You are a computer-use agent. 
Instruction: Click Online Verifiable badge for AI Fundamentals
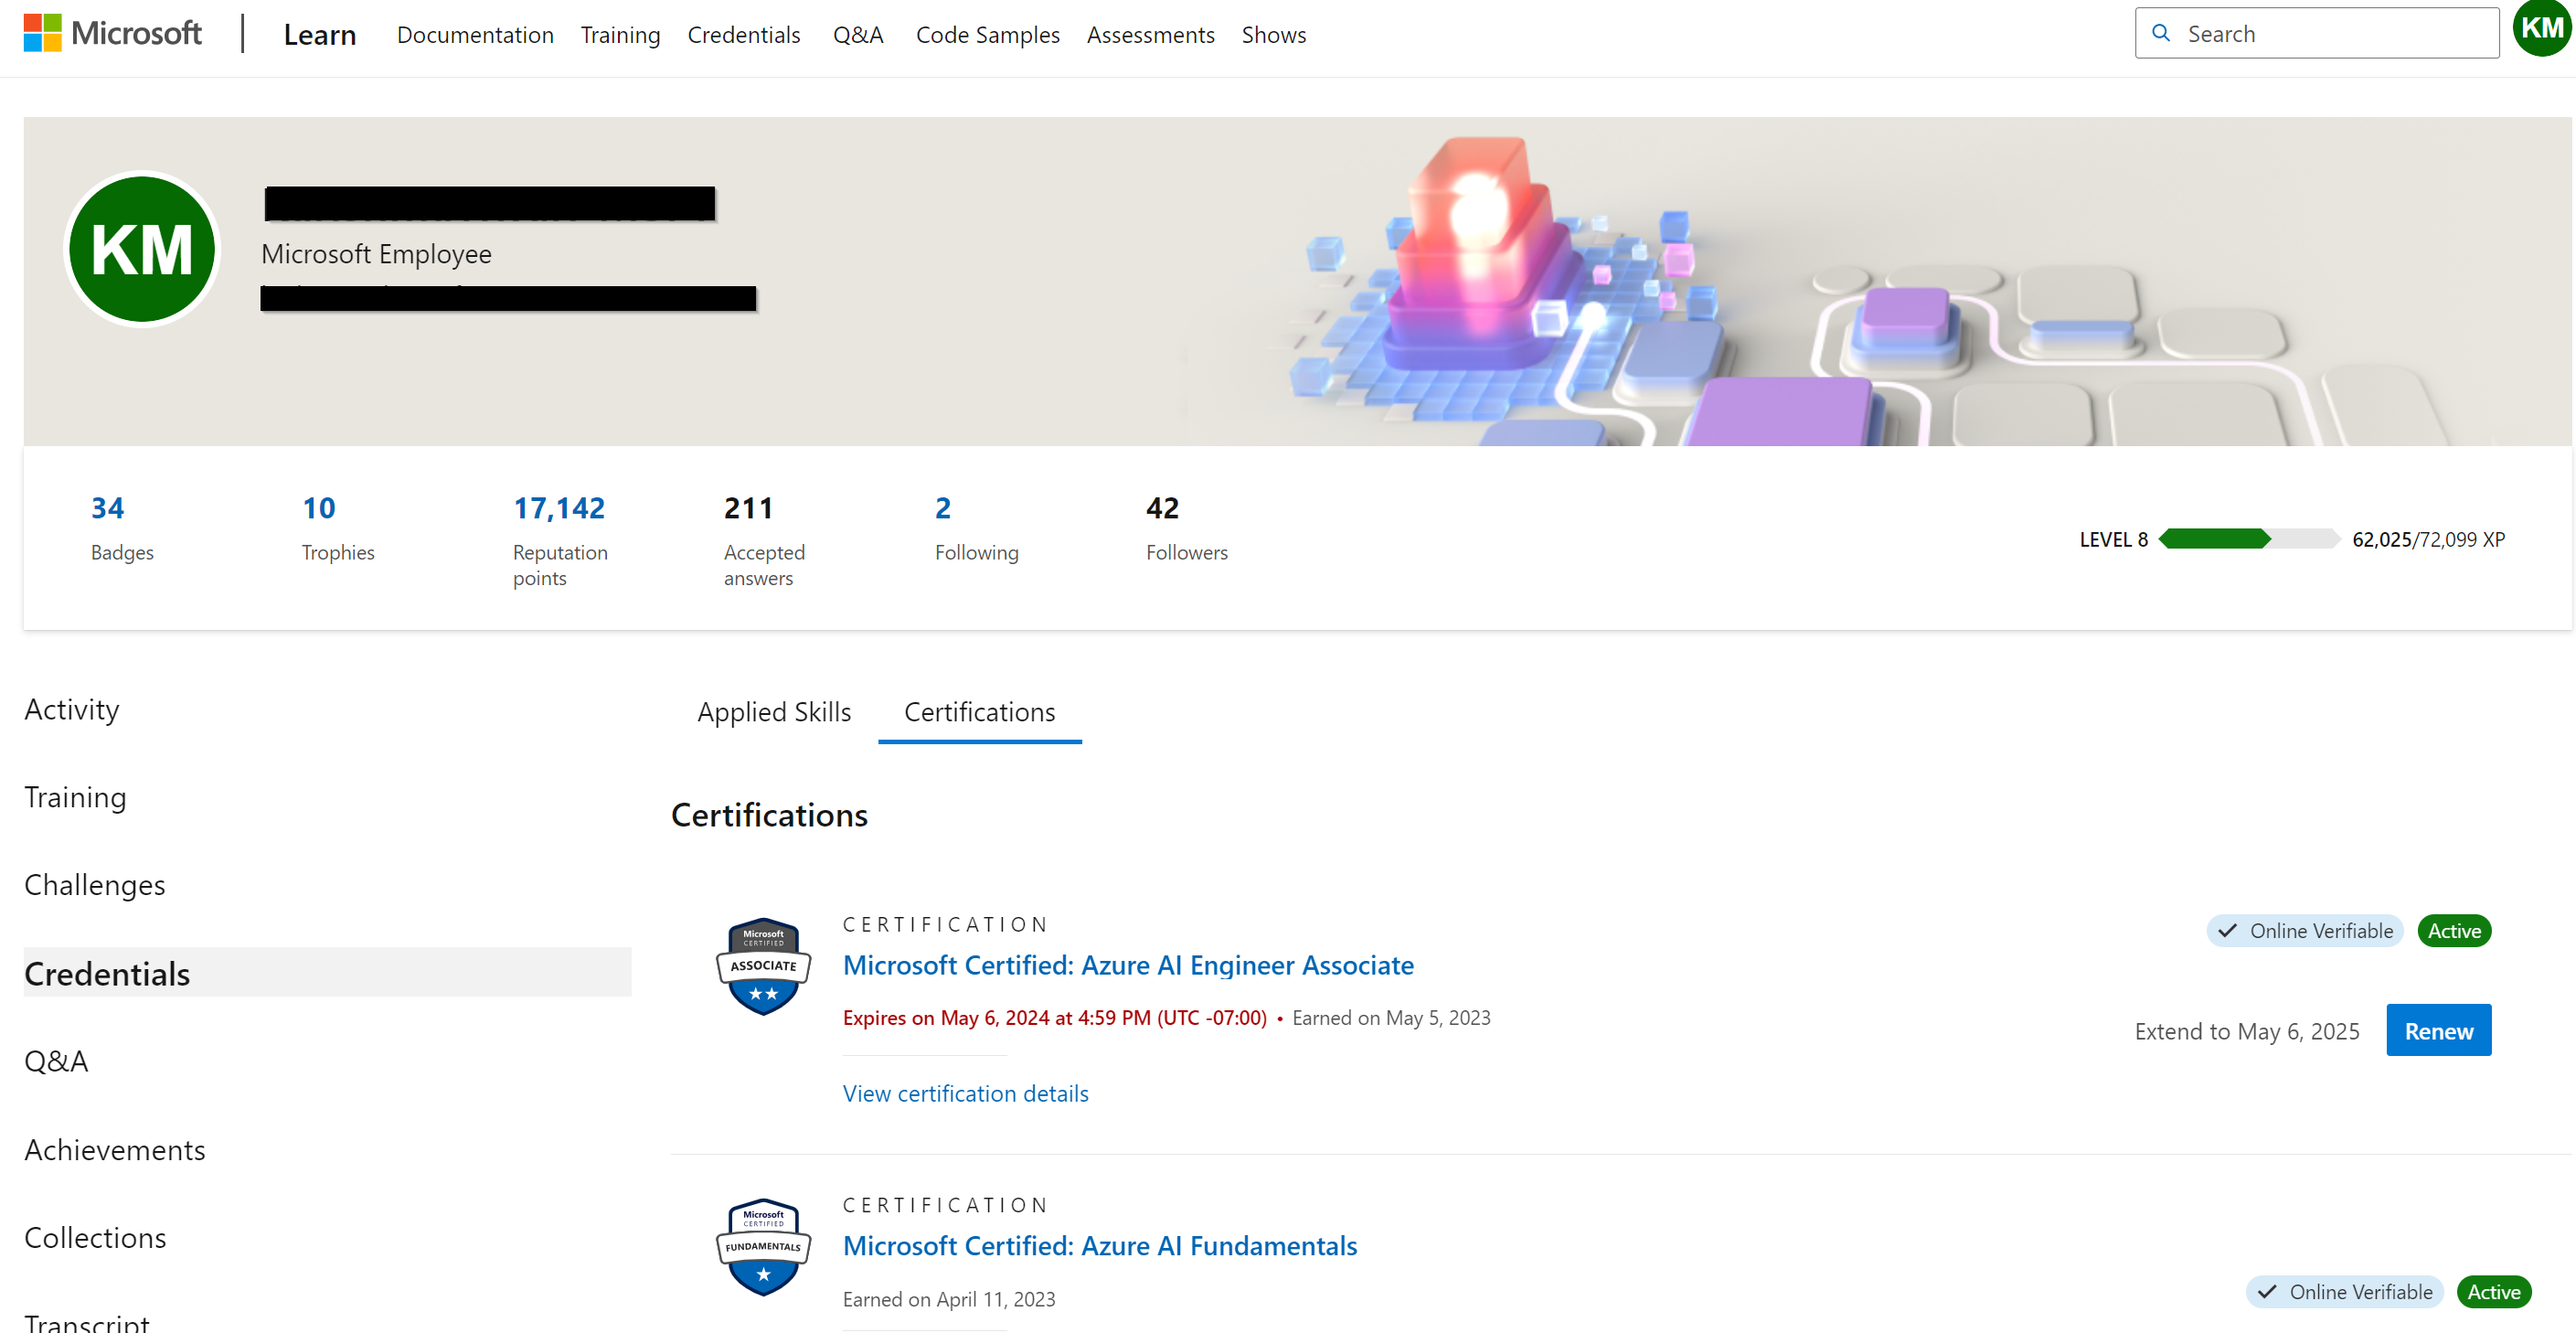coord(2344,1292)
